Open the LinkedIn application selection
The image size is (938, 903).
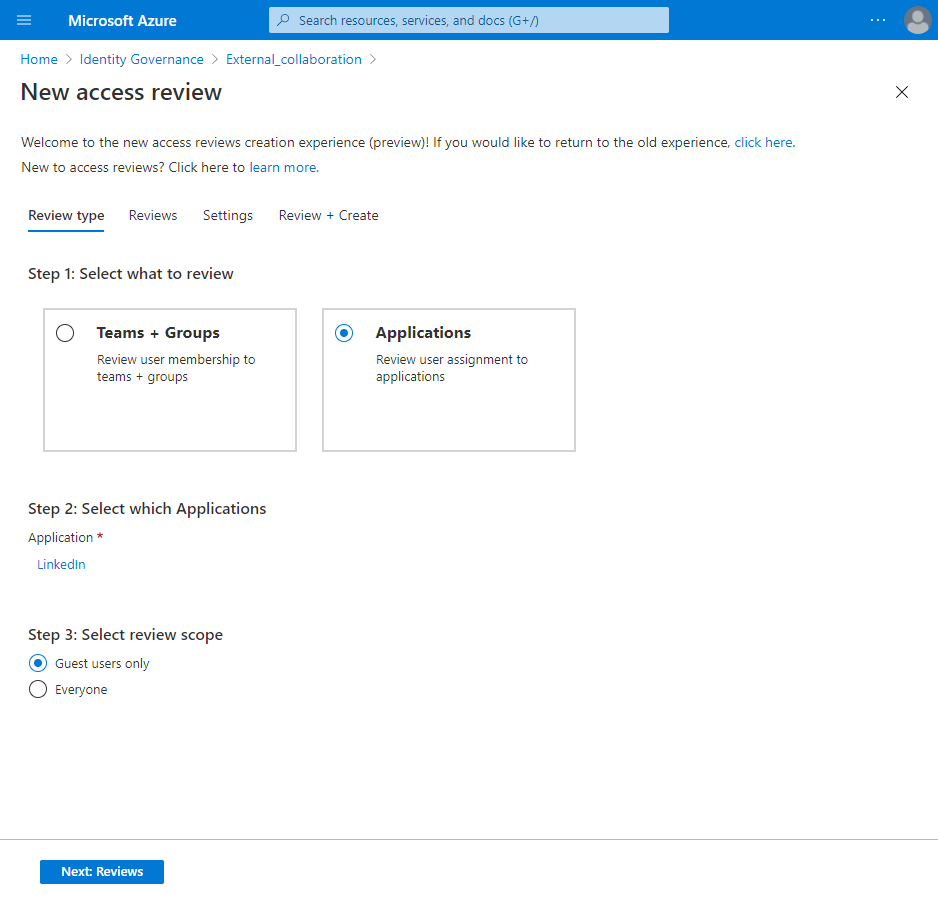(x=61, y=564)
